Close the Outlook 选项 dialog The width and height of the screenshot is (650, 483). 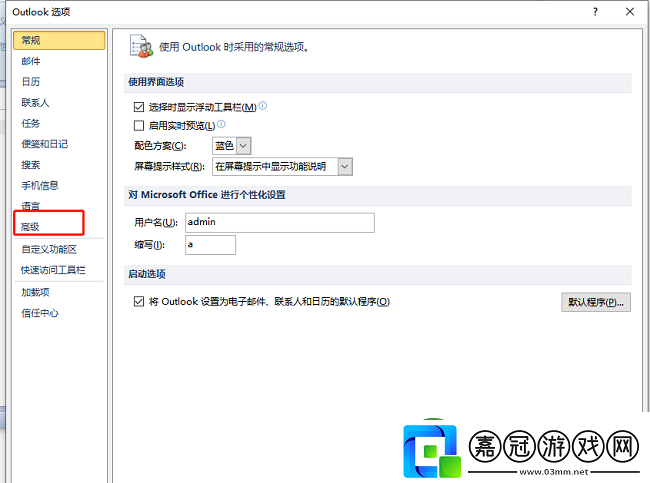(630, 12)
